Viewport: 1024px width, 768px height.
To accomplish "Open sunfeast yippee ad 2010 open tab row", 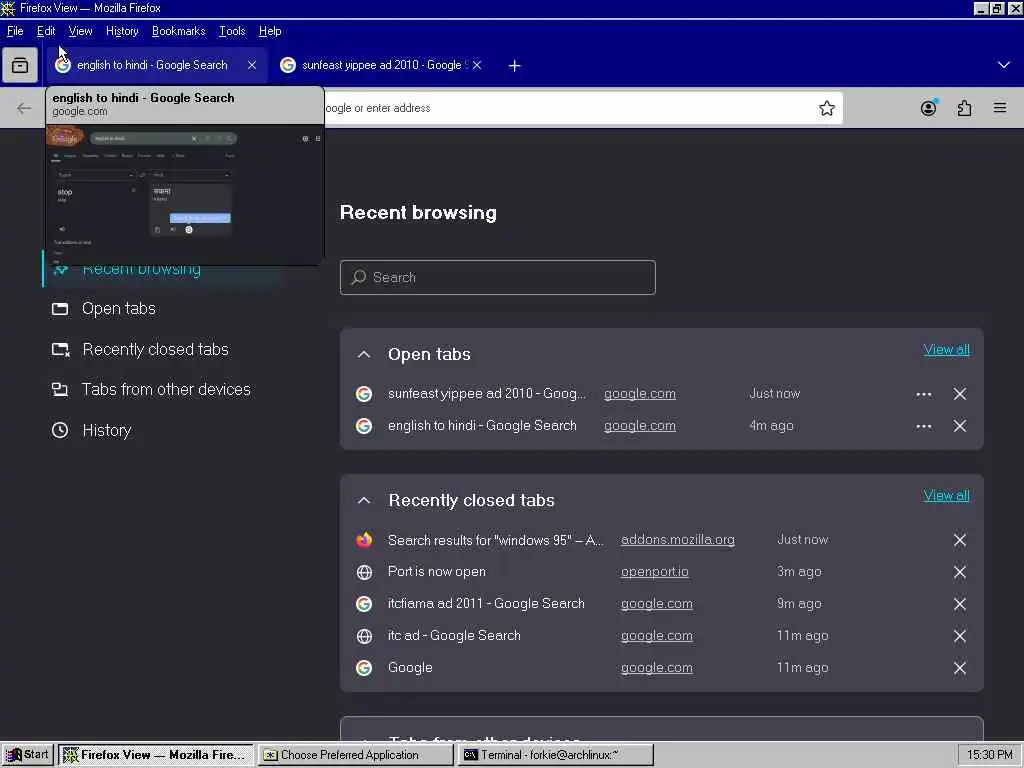I will click(487, 394).
